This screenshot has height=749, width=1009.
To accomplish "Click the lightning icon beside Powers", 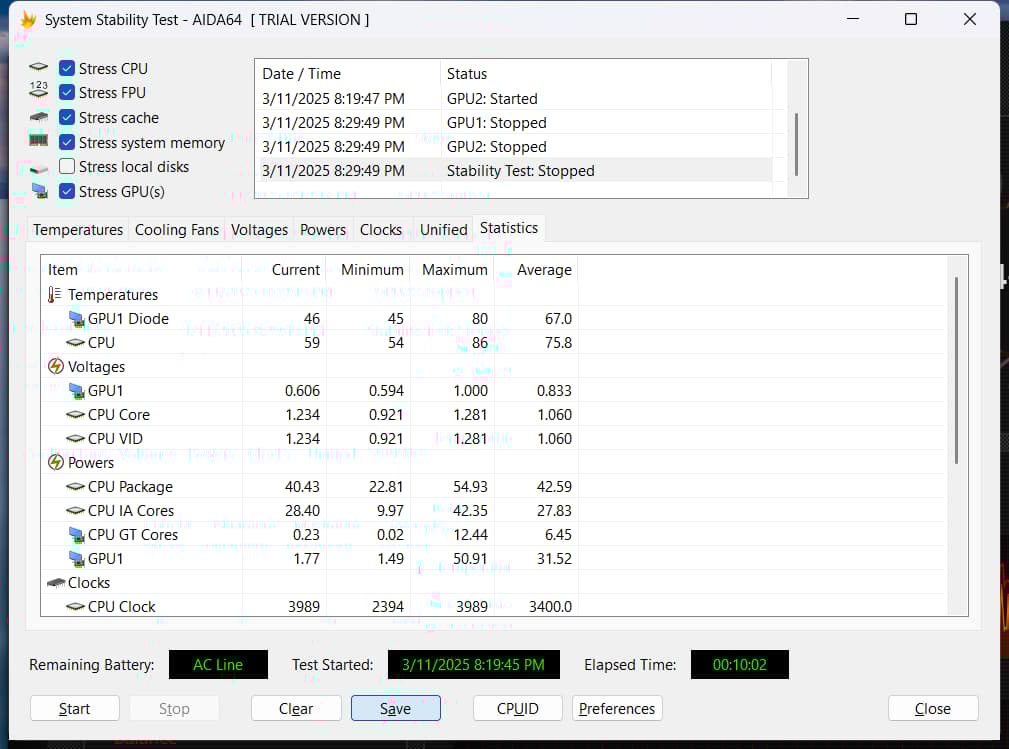I will [56, 463].
